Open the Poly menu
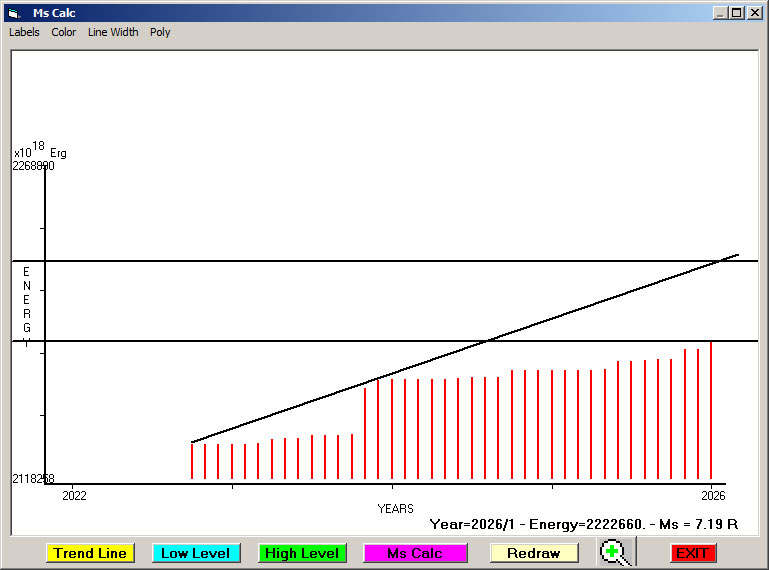The height and width of the screenshot is (570, 769). coord(160,32)
